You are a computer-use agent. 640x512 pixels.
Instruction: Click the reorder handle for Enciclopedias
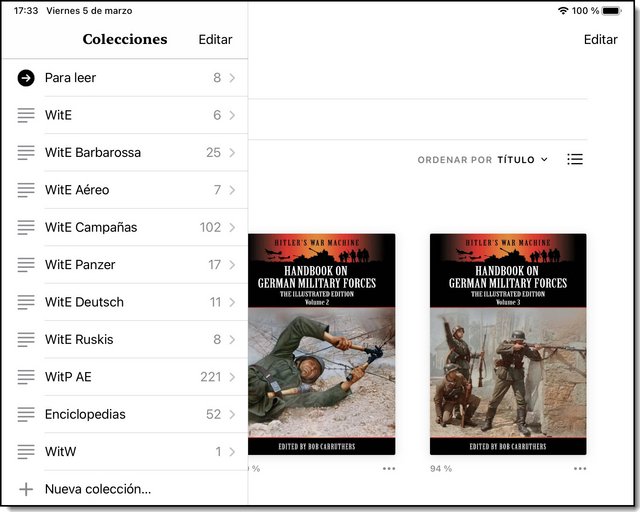[x=26, y=414]
